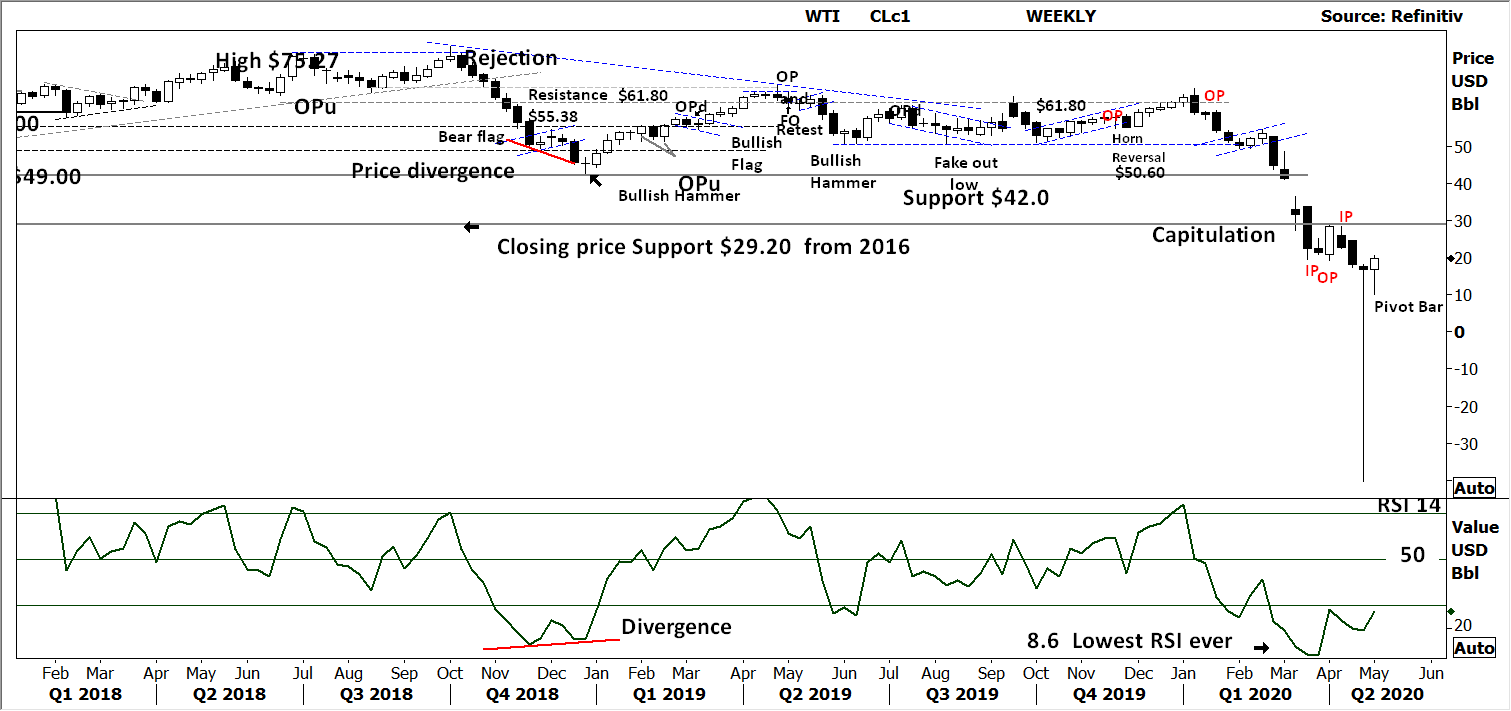
Task: Open the WEEKLY timeframe label
Action: coord(1060,15)
